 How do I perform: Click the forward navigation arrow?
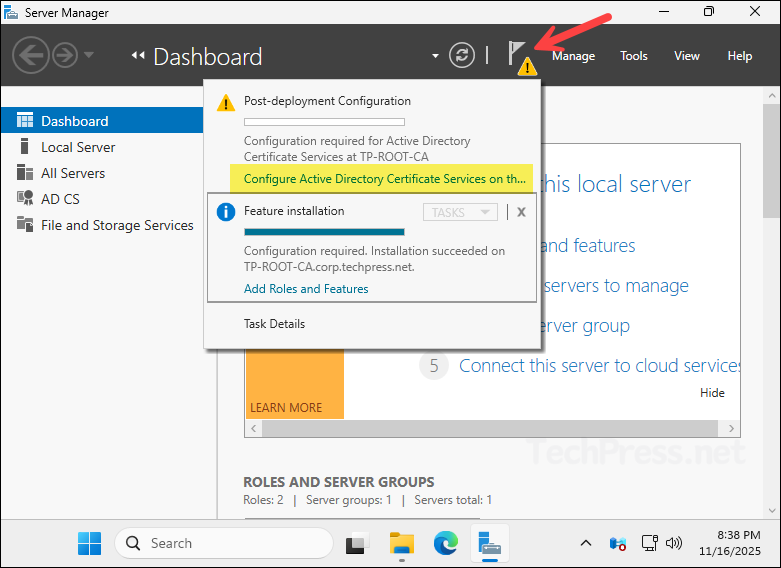coord(65,55)
